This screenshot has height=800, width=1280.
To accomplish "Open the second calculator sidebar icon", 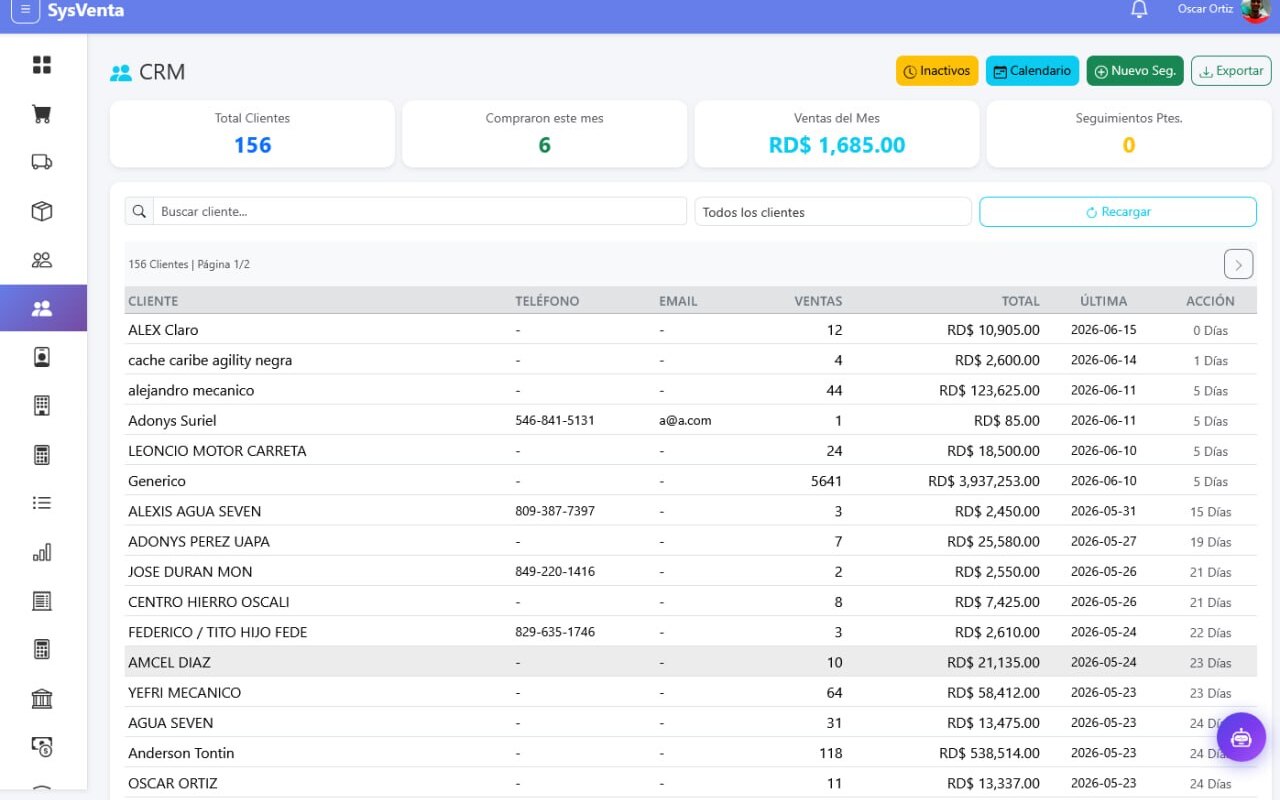I will (x=42, y=649).
